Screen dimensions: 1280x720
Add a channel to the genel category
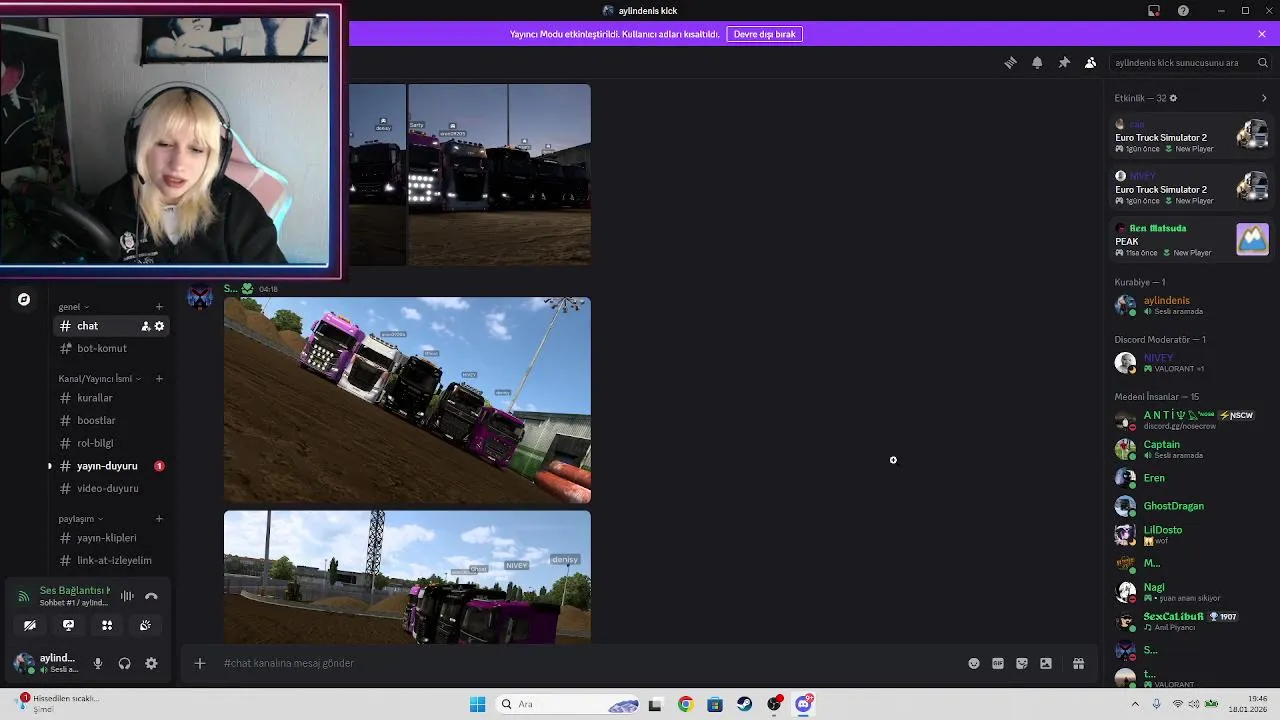pyautogui.click(x=159, y=307)
